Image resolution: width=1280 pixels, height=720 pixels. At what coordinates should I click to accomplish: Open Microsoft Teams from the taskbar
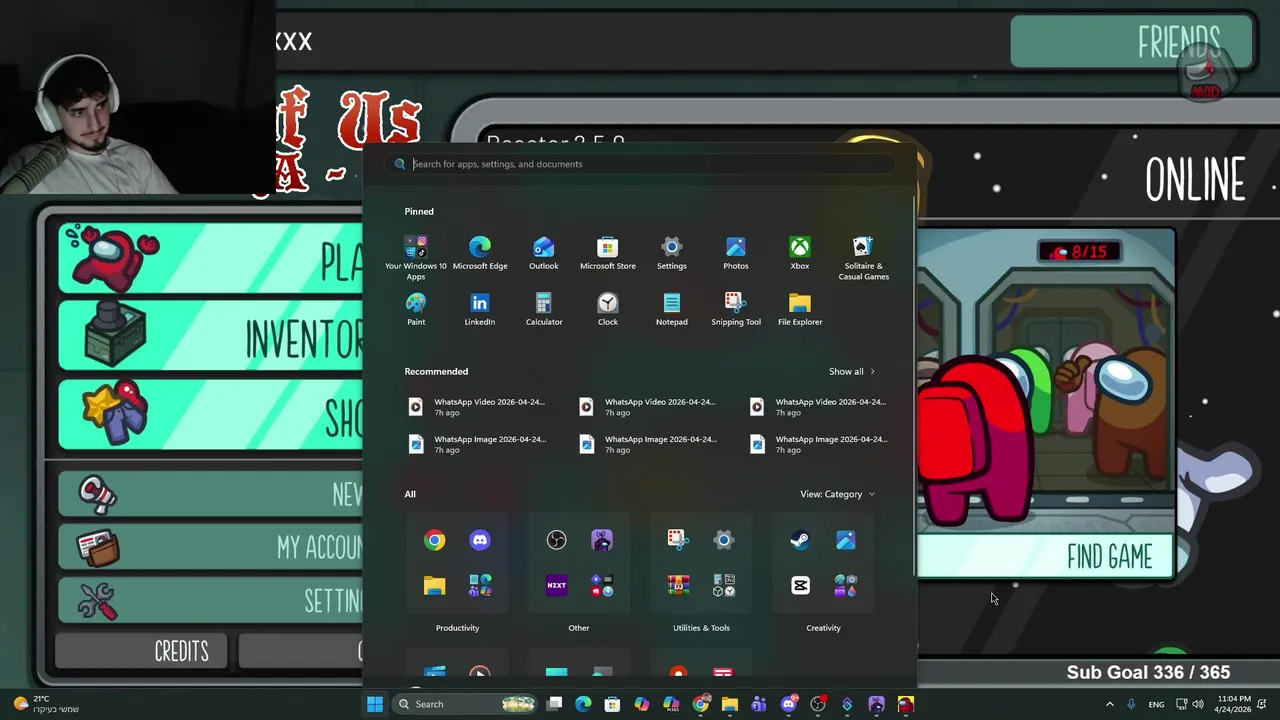pyautogui.click(x=759, y=704)
